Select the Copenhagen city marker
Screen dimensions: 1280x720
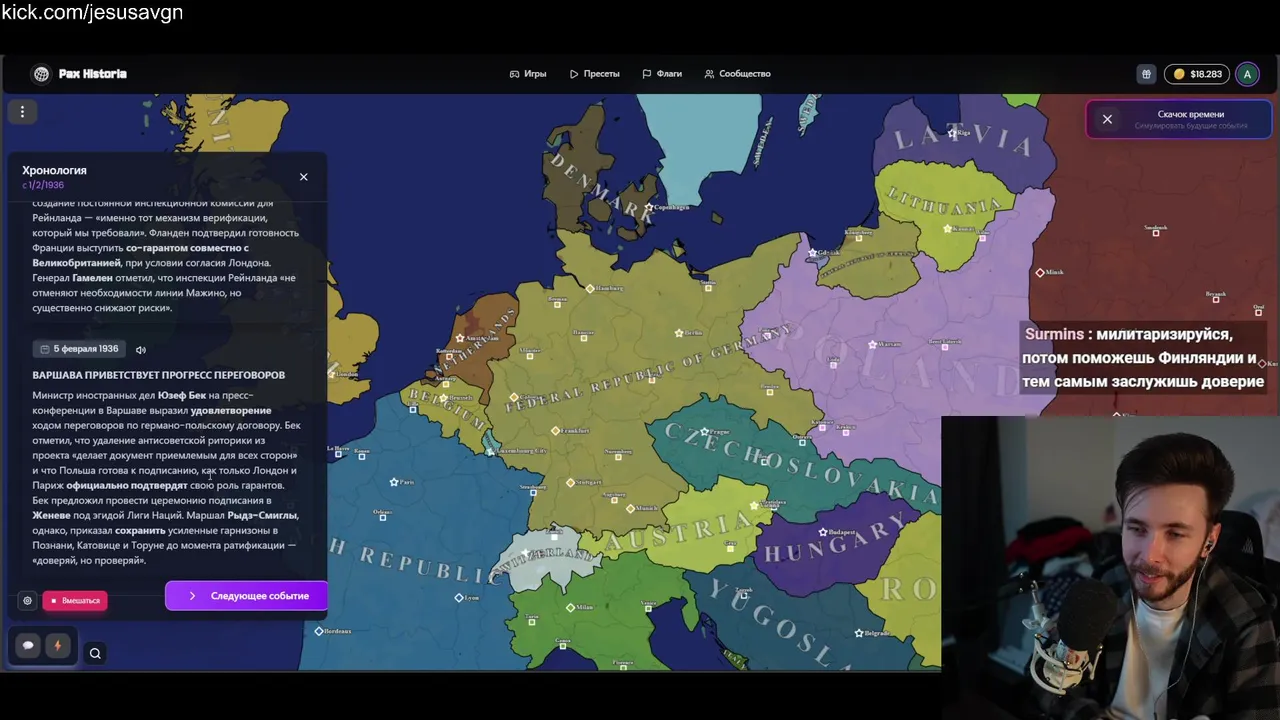click(x=650, y=208)
